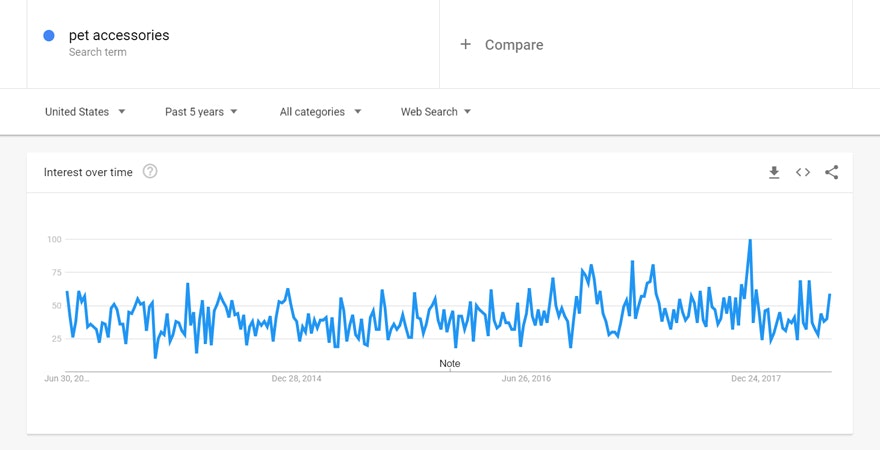Click the Note marker on the chart
The width and height of the screenshot is (880, 450).
[450, 363]
